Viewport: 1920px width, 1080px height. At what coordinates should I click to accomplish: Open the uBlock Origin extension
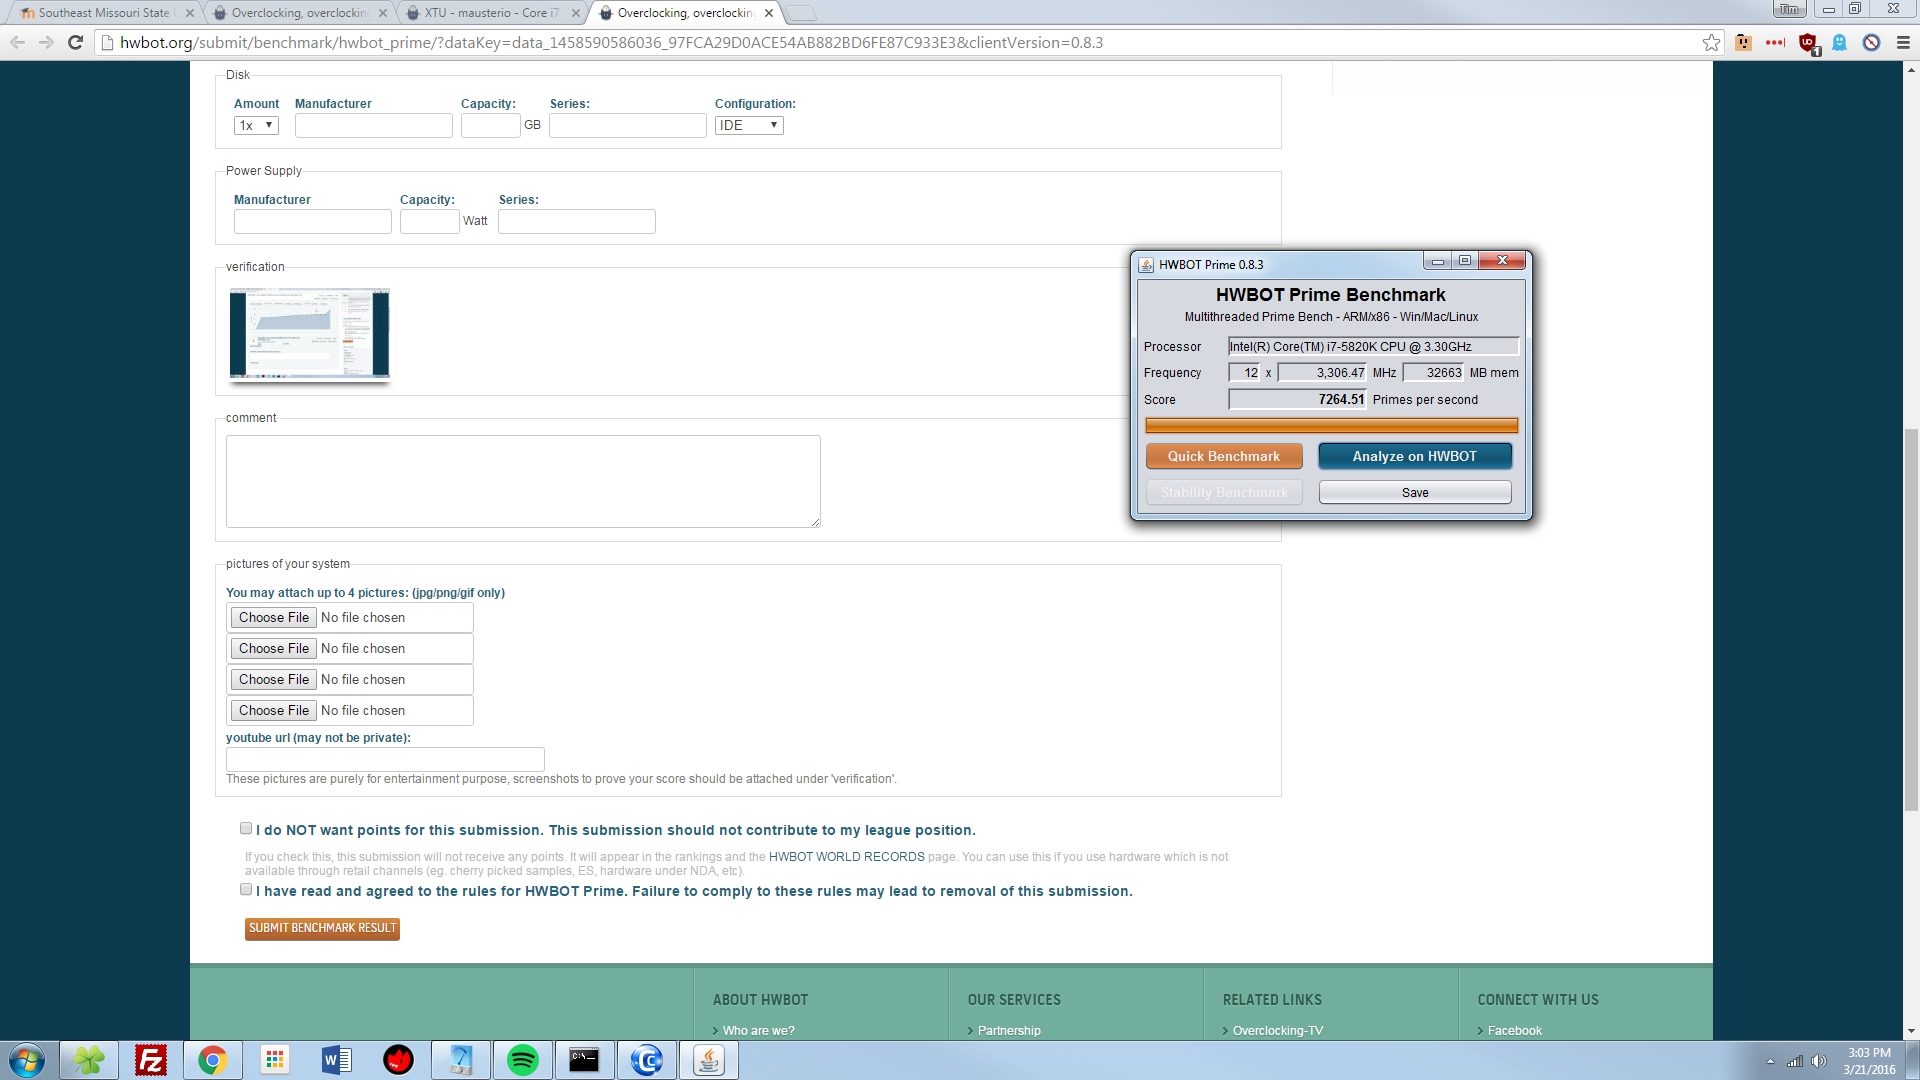(x=1808, y=43)
